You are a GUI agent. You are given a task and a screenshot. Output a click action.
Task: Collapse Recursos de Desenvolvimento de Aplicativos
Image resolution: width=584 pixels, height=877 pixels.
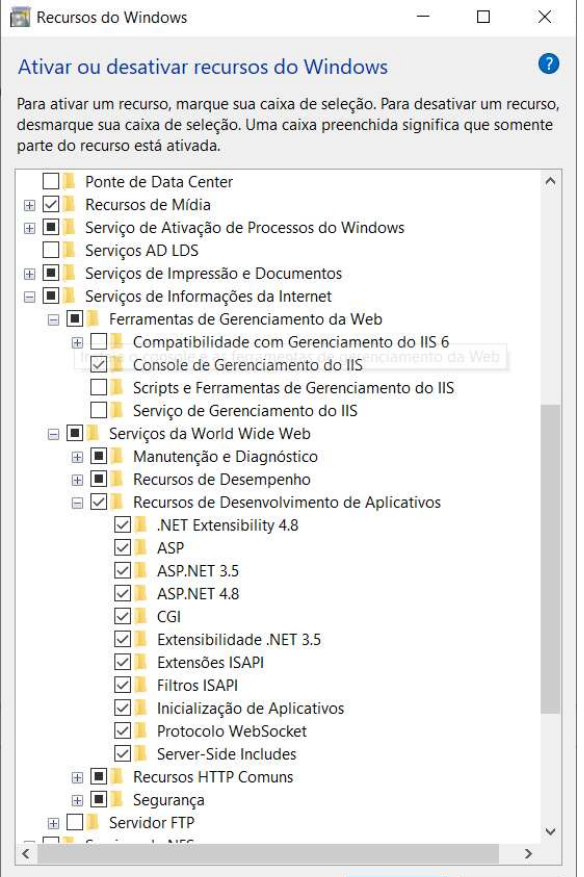point(78,503)
